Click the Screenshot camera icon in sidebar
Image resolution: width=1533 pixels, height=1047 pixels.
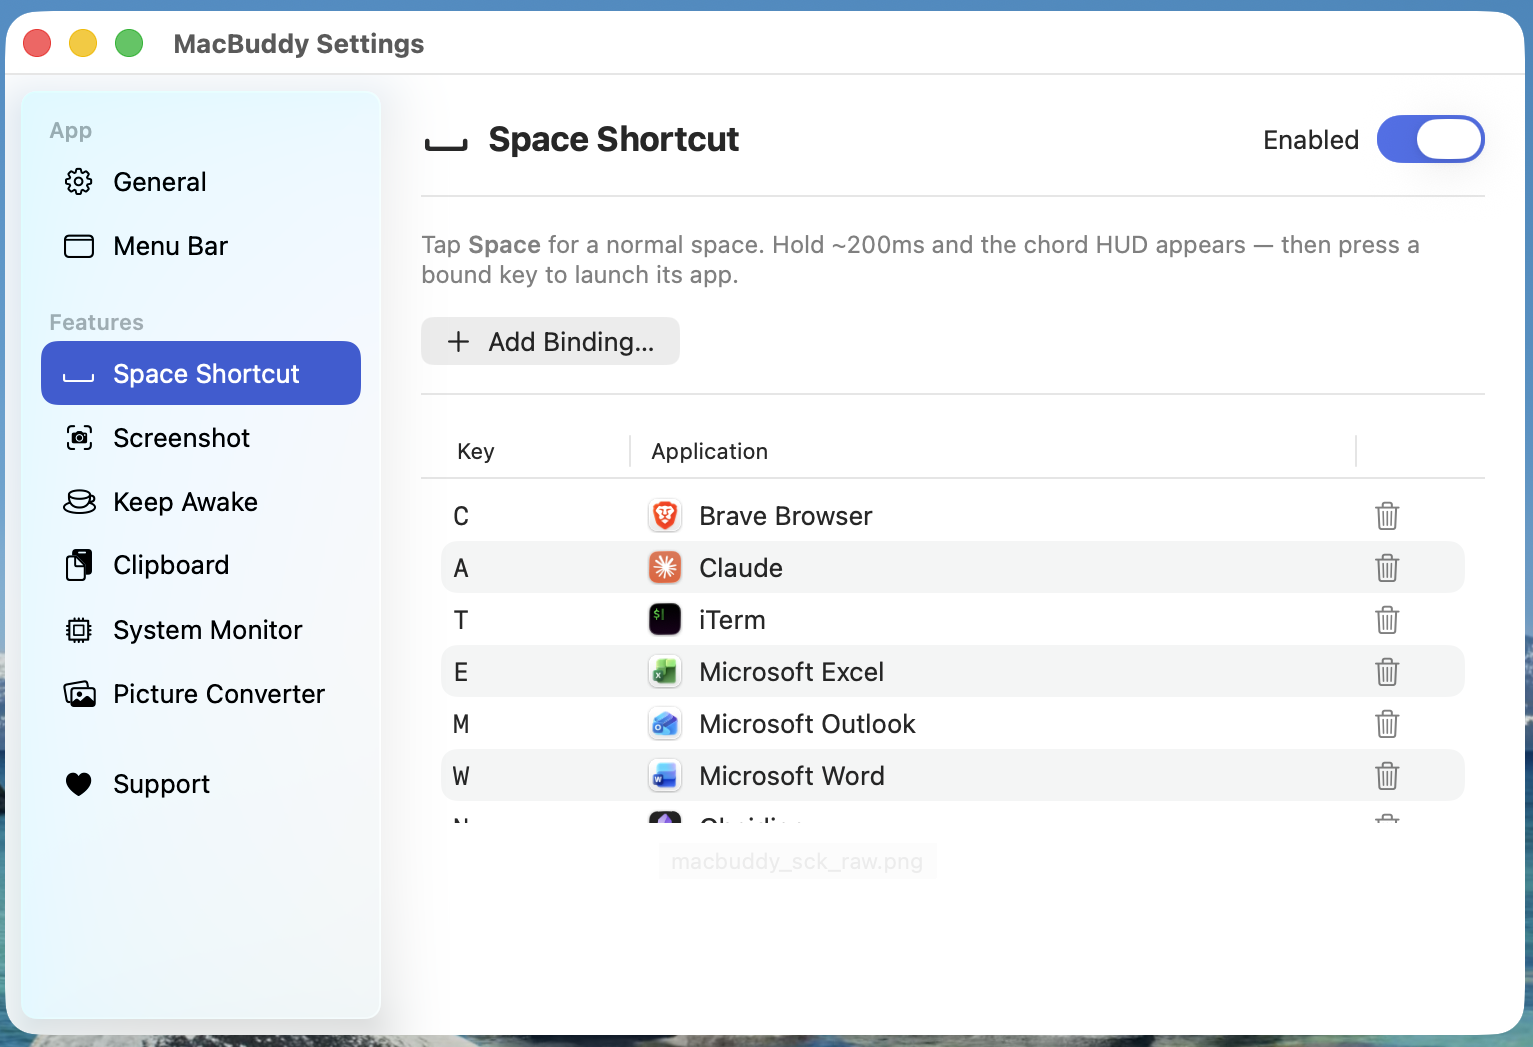pyautogui.click(x=79, y=438)
